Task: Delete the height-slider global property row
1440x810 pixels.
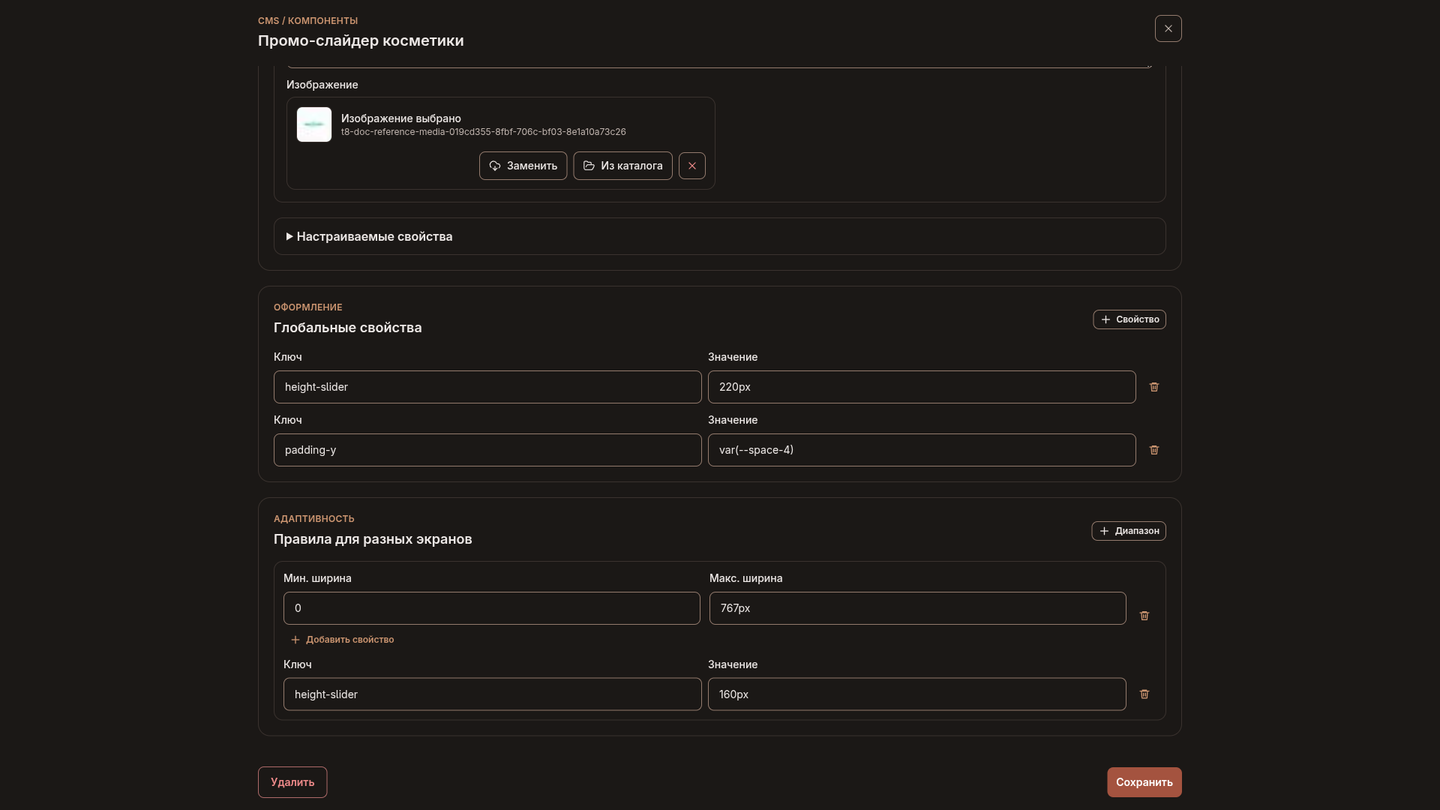Action: [1154, 387]
